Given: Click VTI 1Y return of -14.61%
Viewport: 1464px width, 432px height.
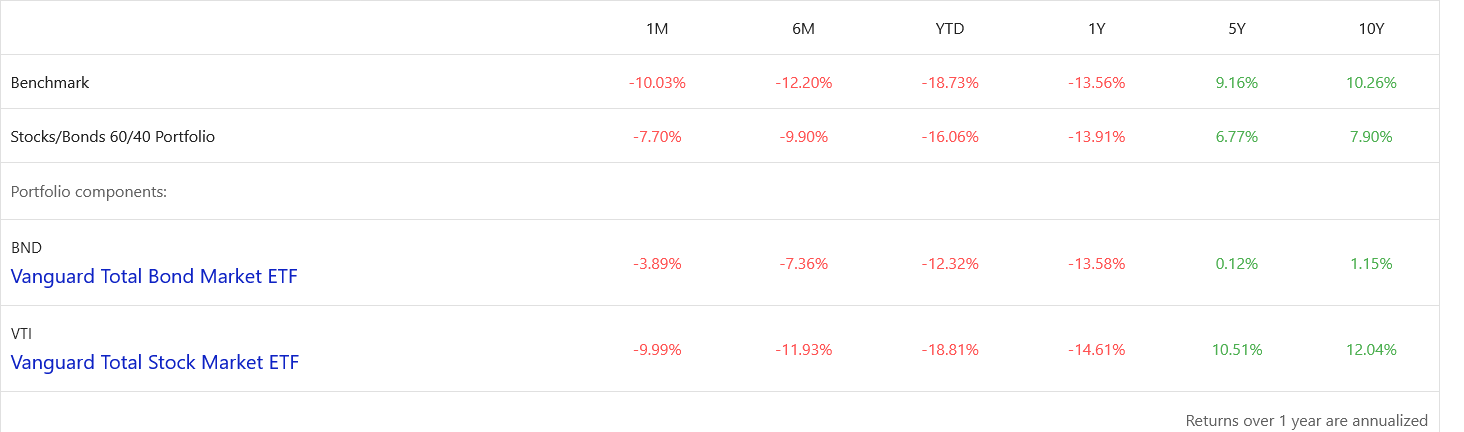Looking at the screenshot, I should (1096, 350).
